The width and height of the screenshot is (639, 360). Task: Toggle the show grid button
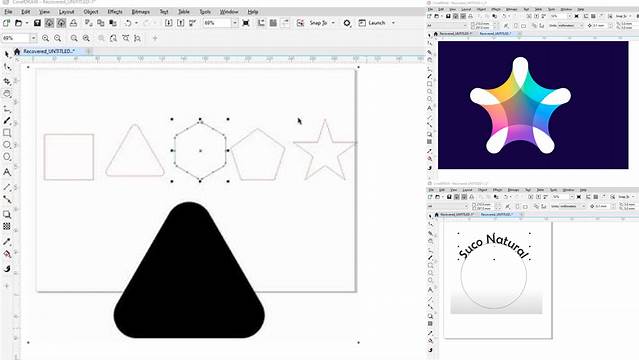click(273, 23)
